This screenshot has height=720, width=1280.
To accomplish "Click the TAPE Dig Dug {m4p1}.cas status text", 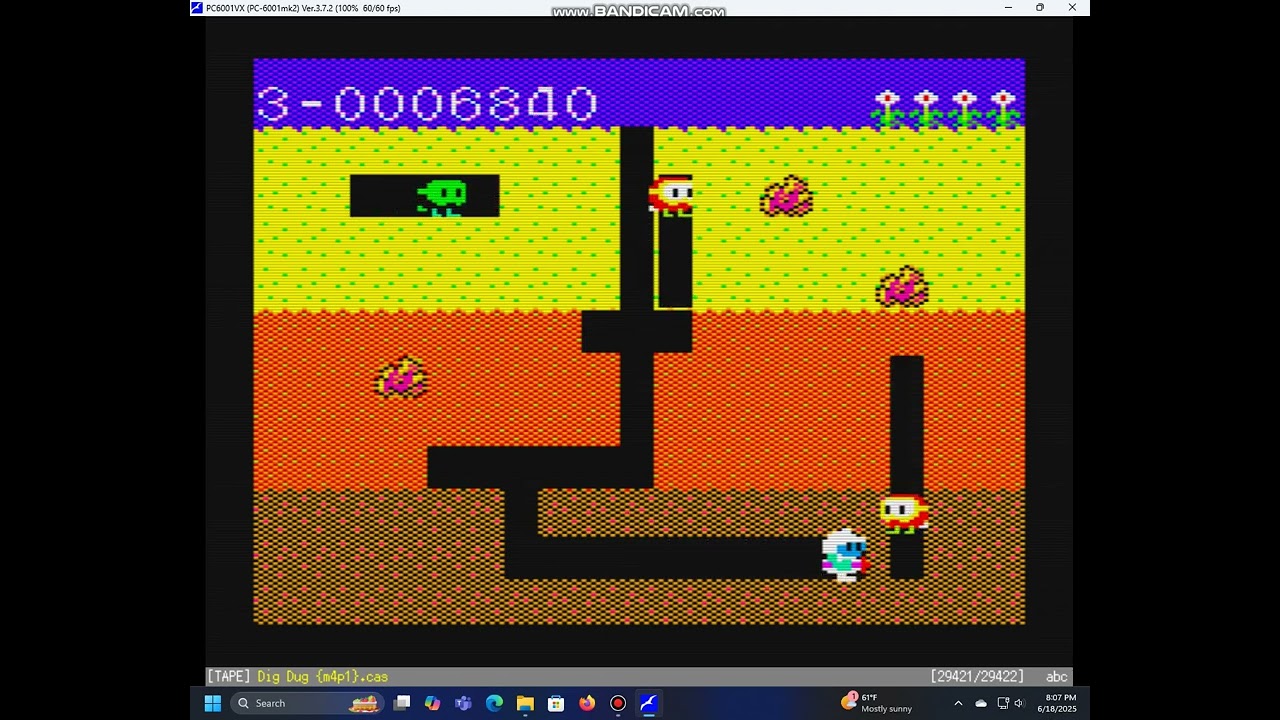I will click(297, 677).
